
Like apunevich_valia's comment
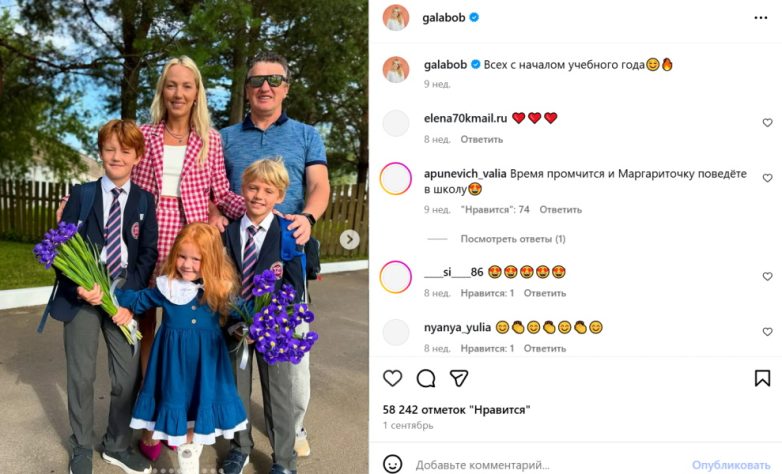(767, 178)
